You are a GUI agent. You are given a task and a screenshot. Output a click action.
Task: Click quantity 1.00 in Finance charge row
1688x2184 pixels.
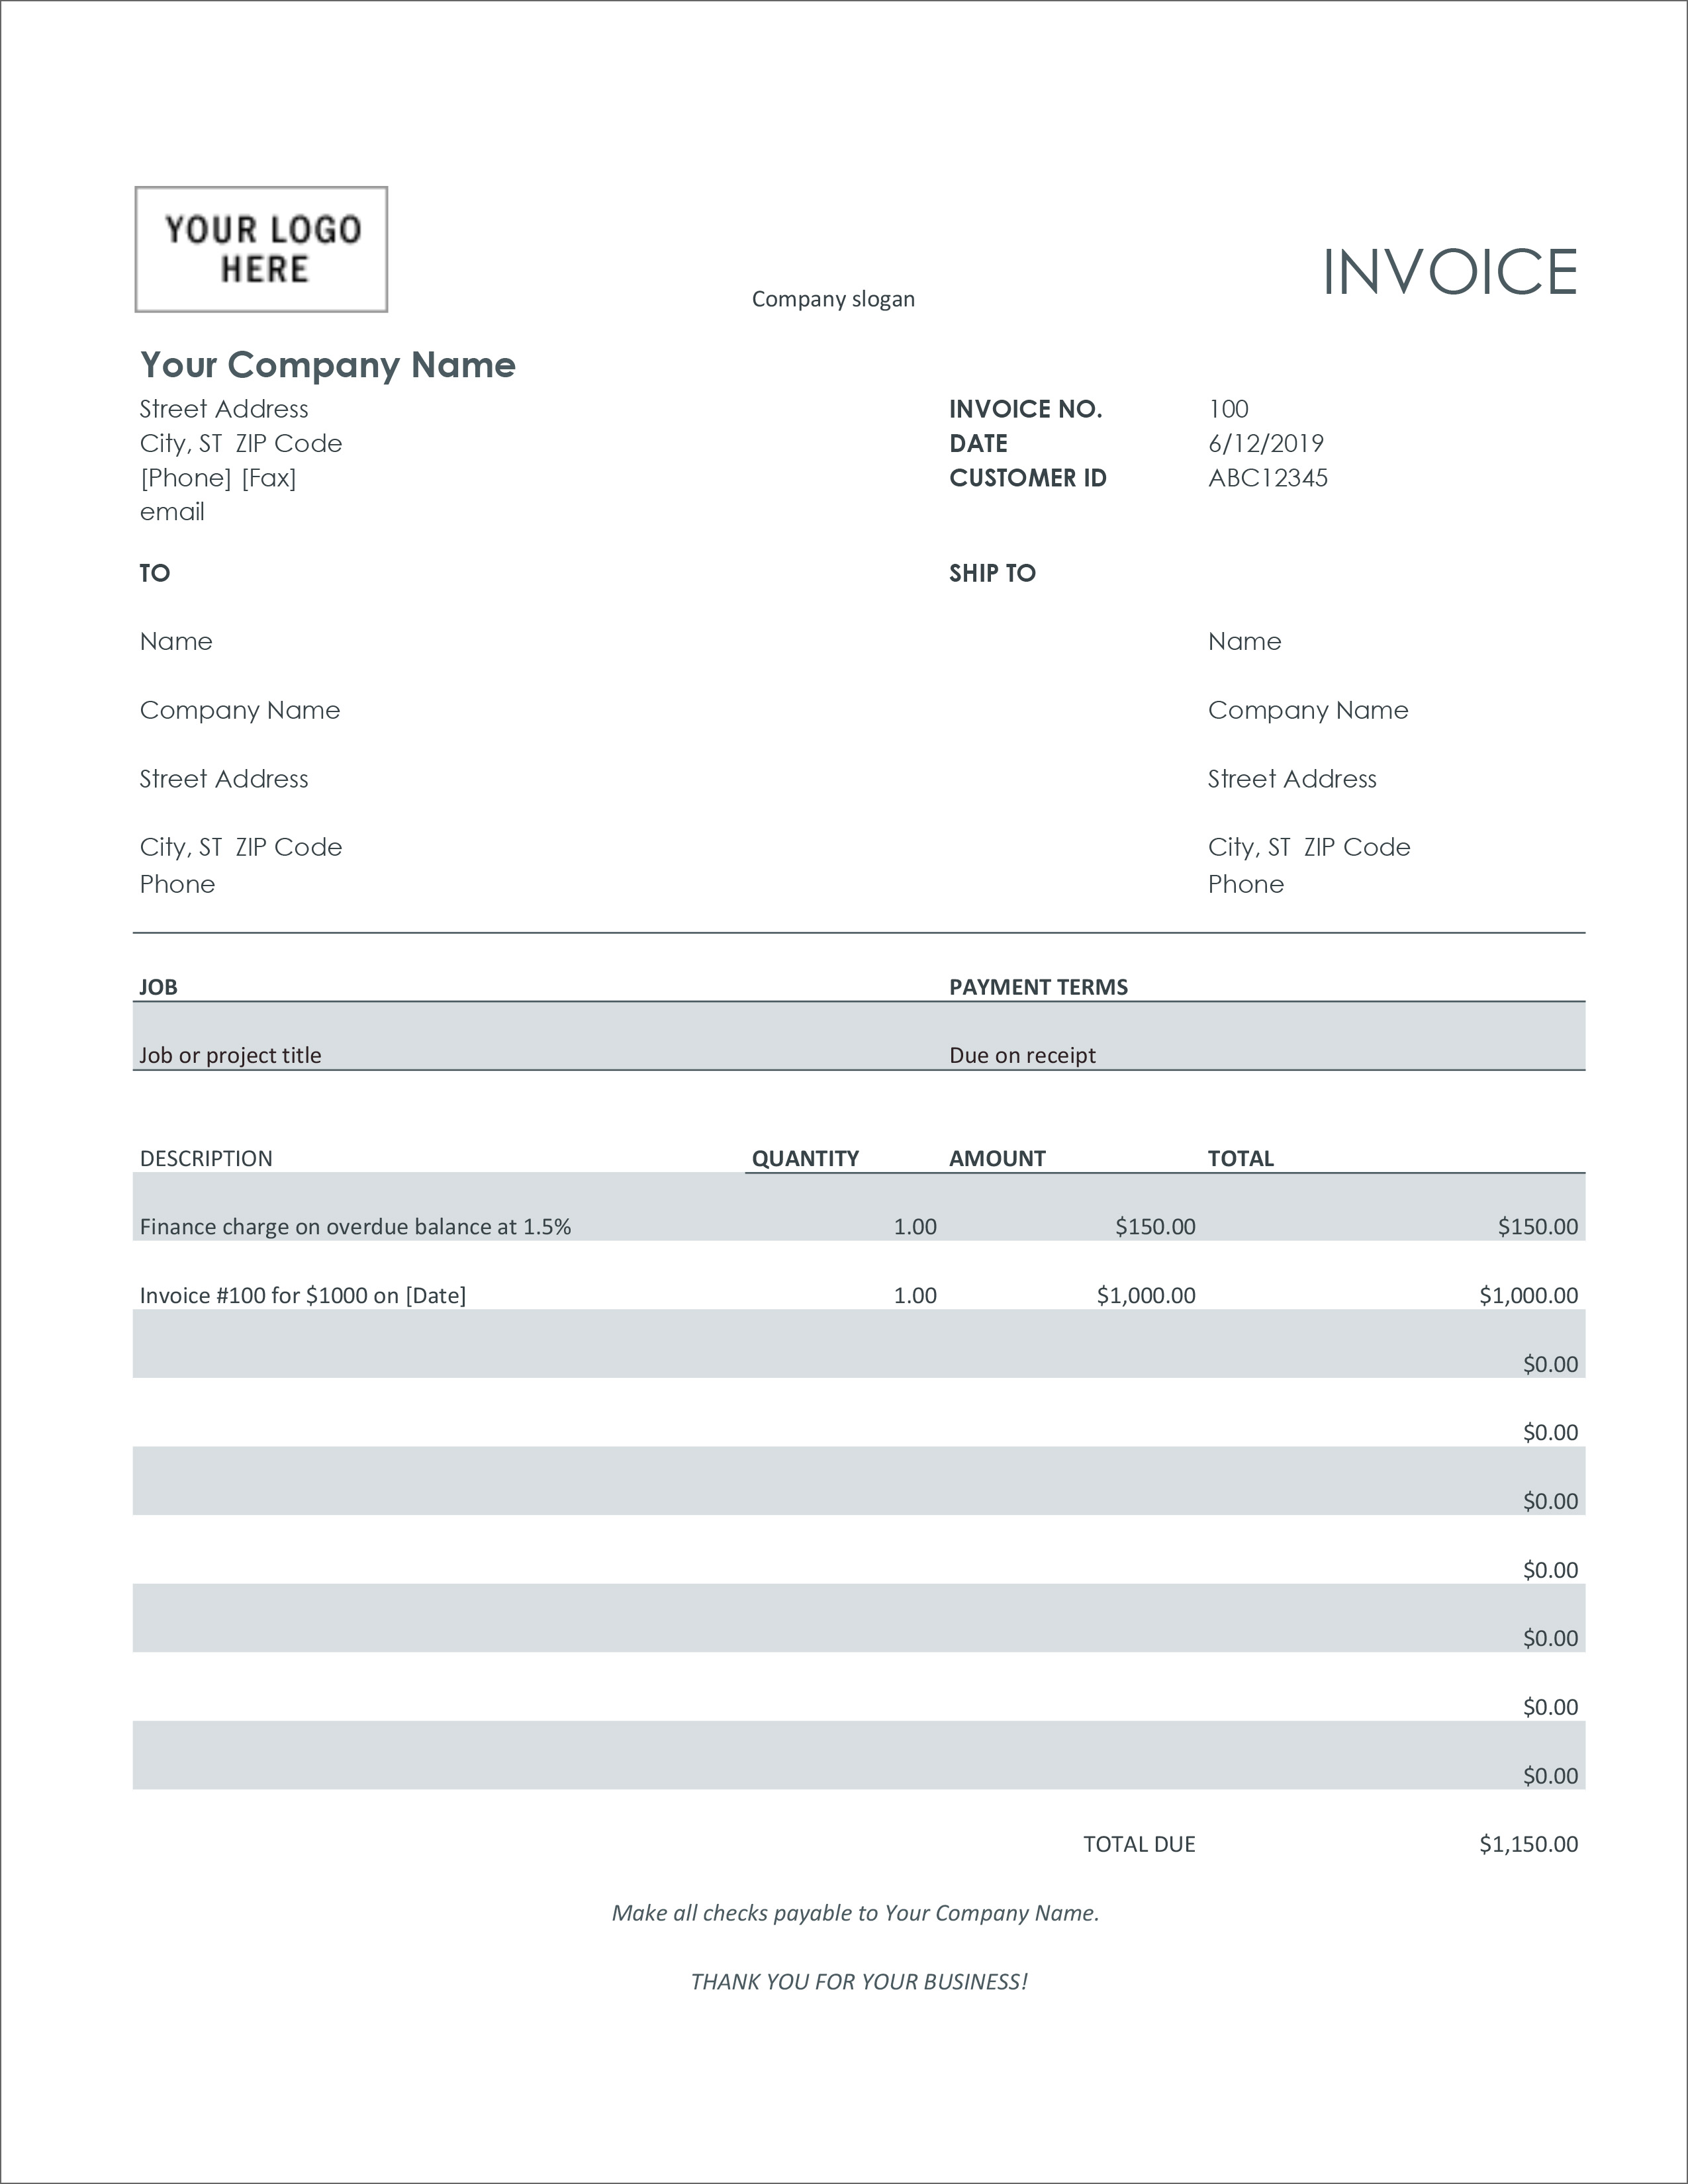click(x=915, y=1227)
